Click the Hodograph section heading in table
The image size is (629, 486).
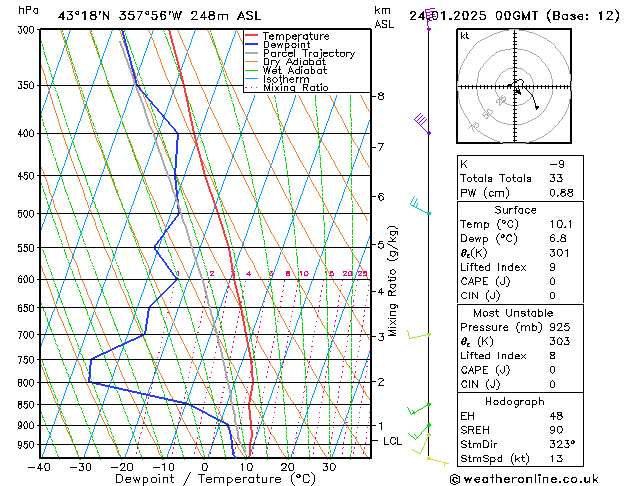click(515, 401)
